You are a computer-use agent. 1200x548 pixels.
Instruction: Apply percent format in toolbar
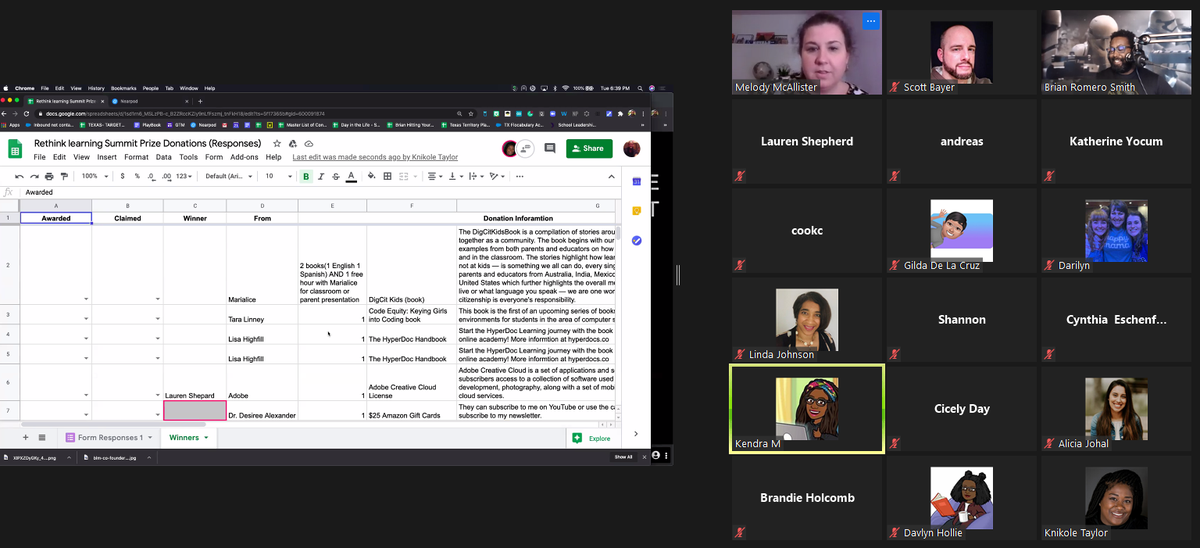136,176
